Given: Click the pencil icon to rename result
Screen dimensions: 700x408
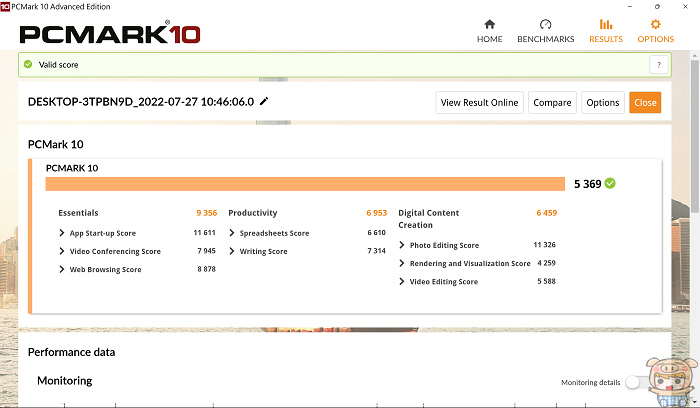Looking at the screenshot, I should click(x=264, y=101).
